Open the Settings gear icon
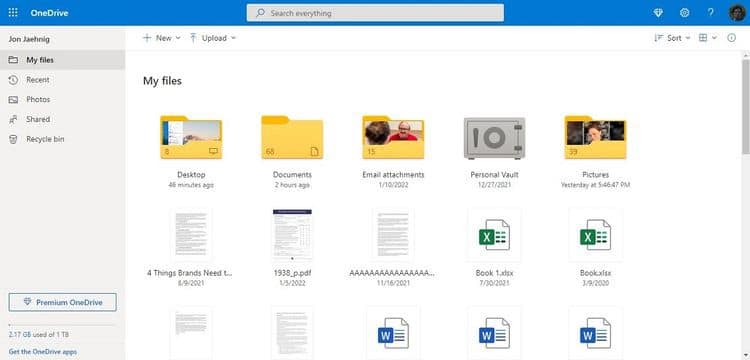The width and height of the screenshot is (750, 360). pyautogui.click(x=684, y=13)
